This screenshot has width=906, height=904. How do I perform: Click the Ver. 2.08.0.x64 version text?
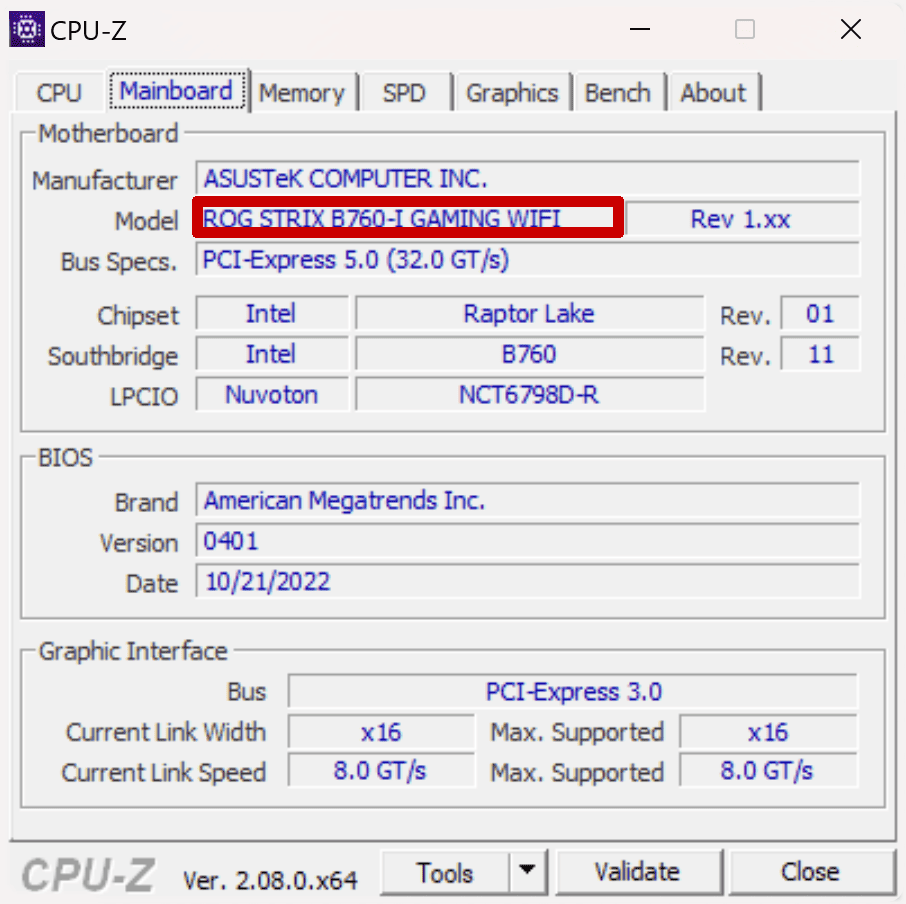pyautogui.click(x=270, y=880)
